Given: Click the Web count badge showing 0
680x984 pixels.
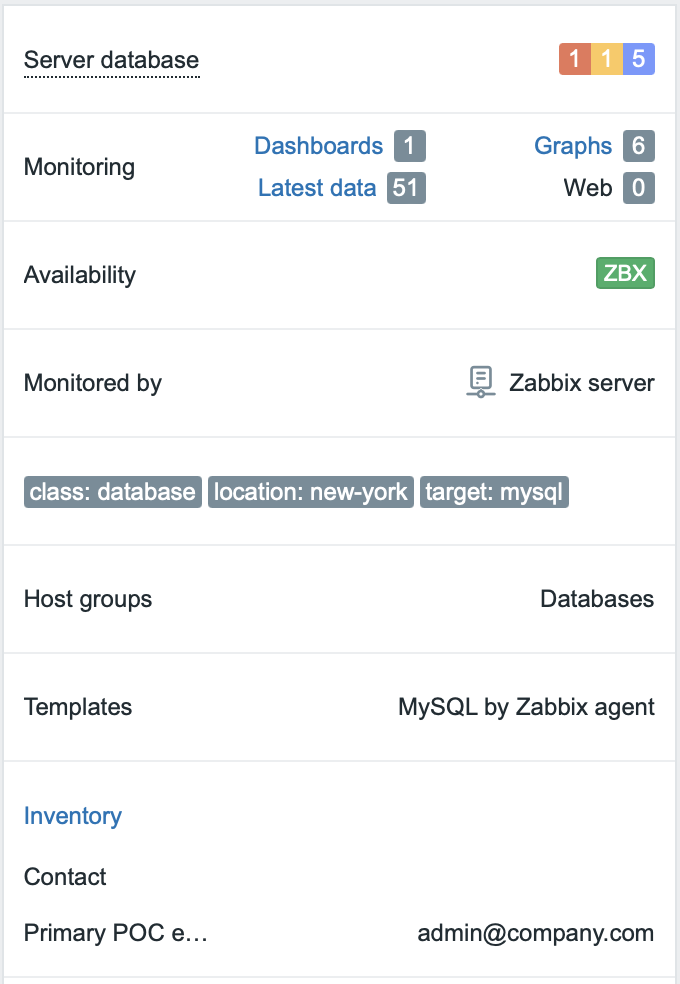Looking at the screenshot, I should click(x=639, y=188).
